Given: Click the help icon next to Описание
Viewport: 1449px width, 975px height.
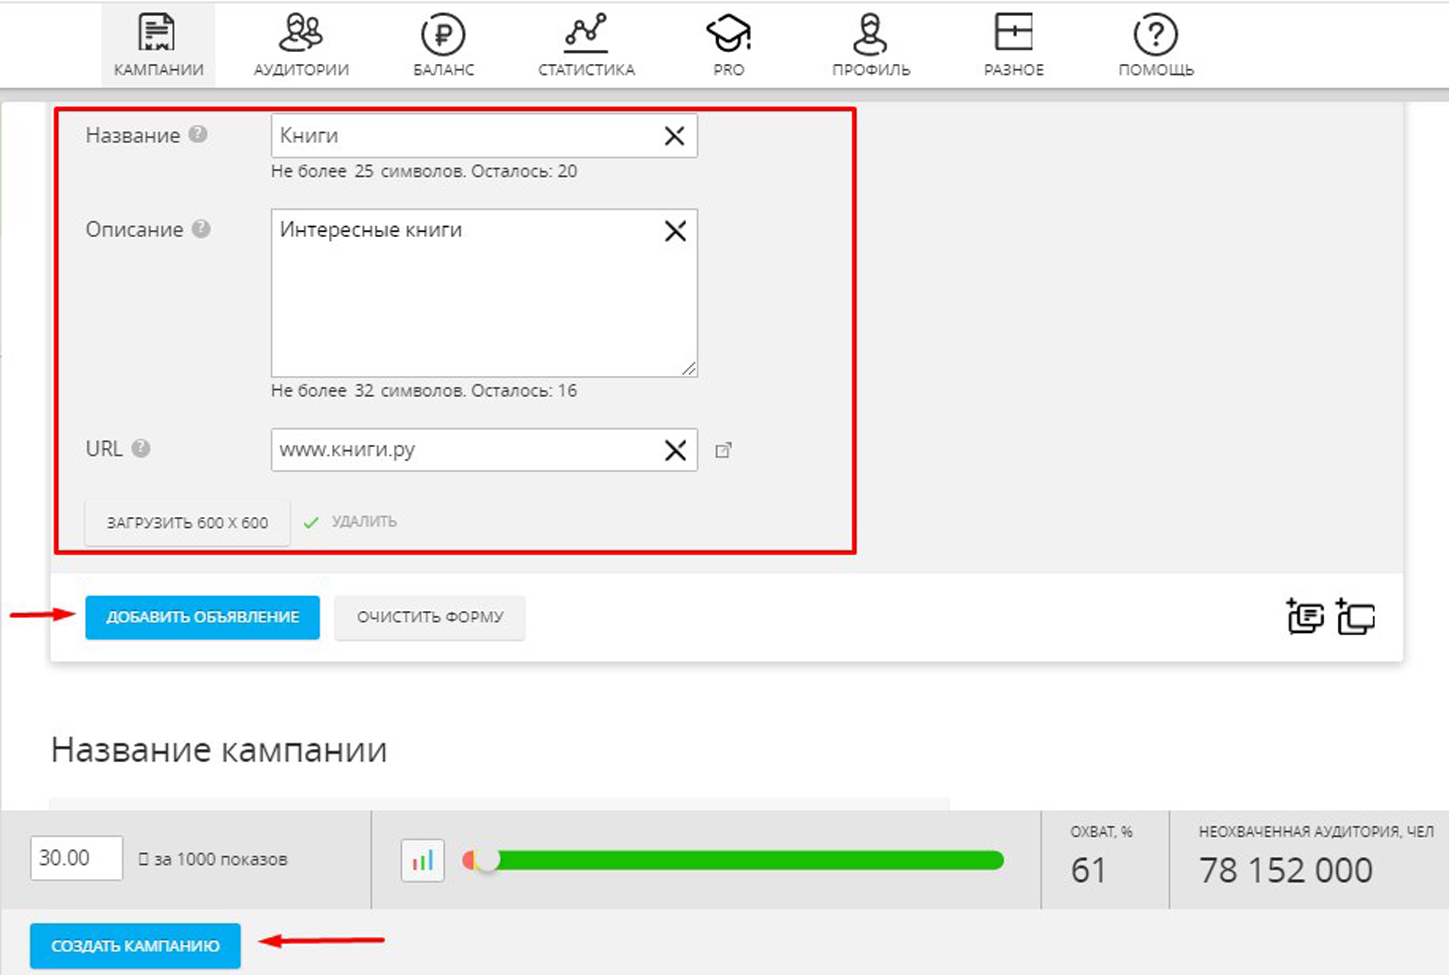Looking at the screenshot, I should pyautogui.click(x=201, y=229).
